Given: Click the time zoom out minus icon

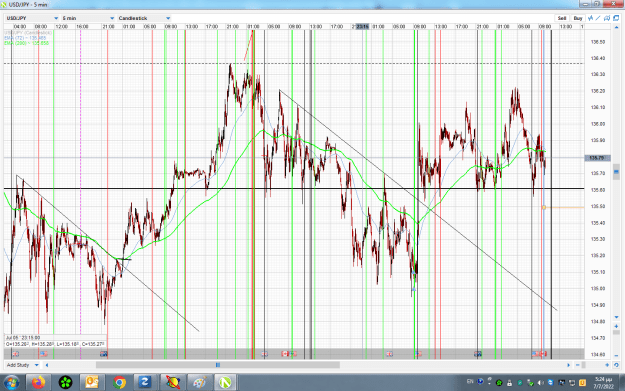Looking at the screenshot, I should (578, 365).
